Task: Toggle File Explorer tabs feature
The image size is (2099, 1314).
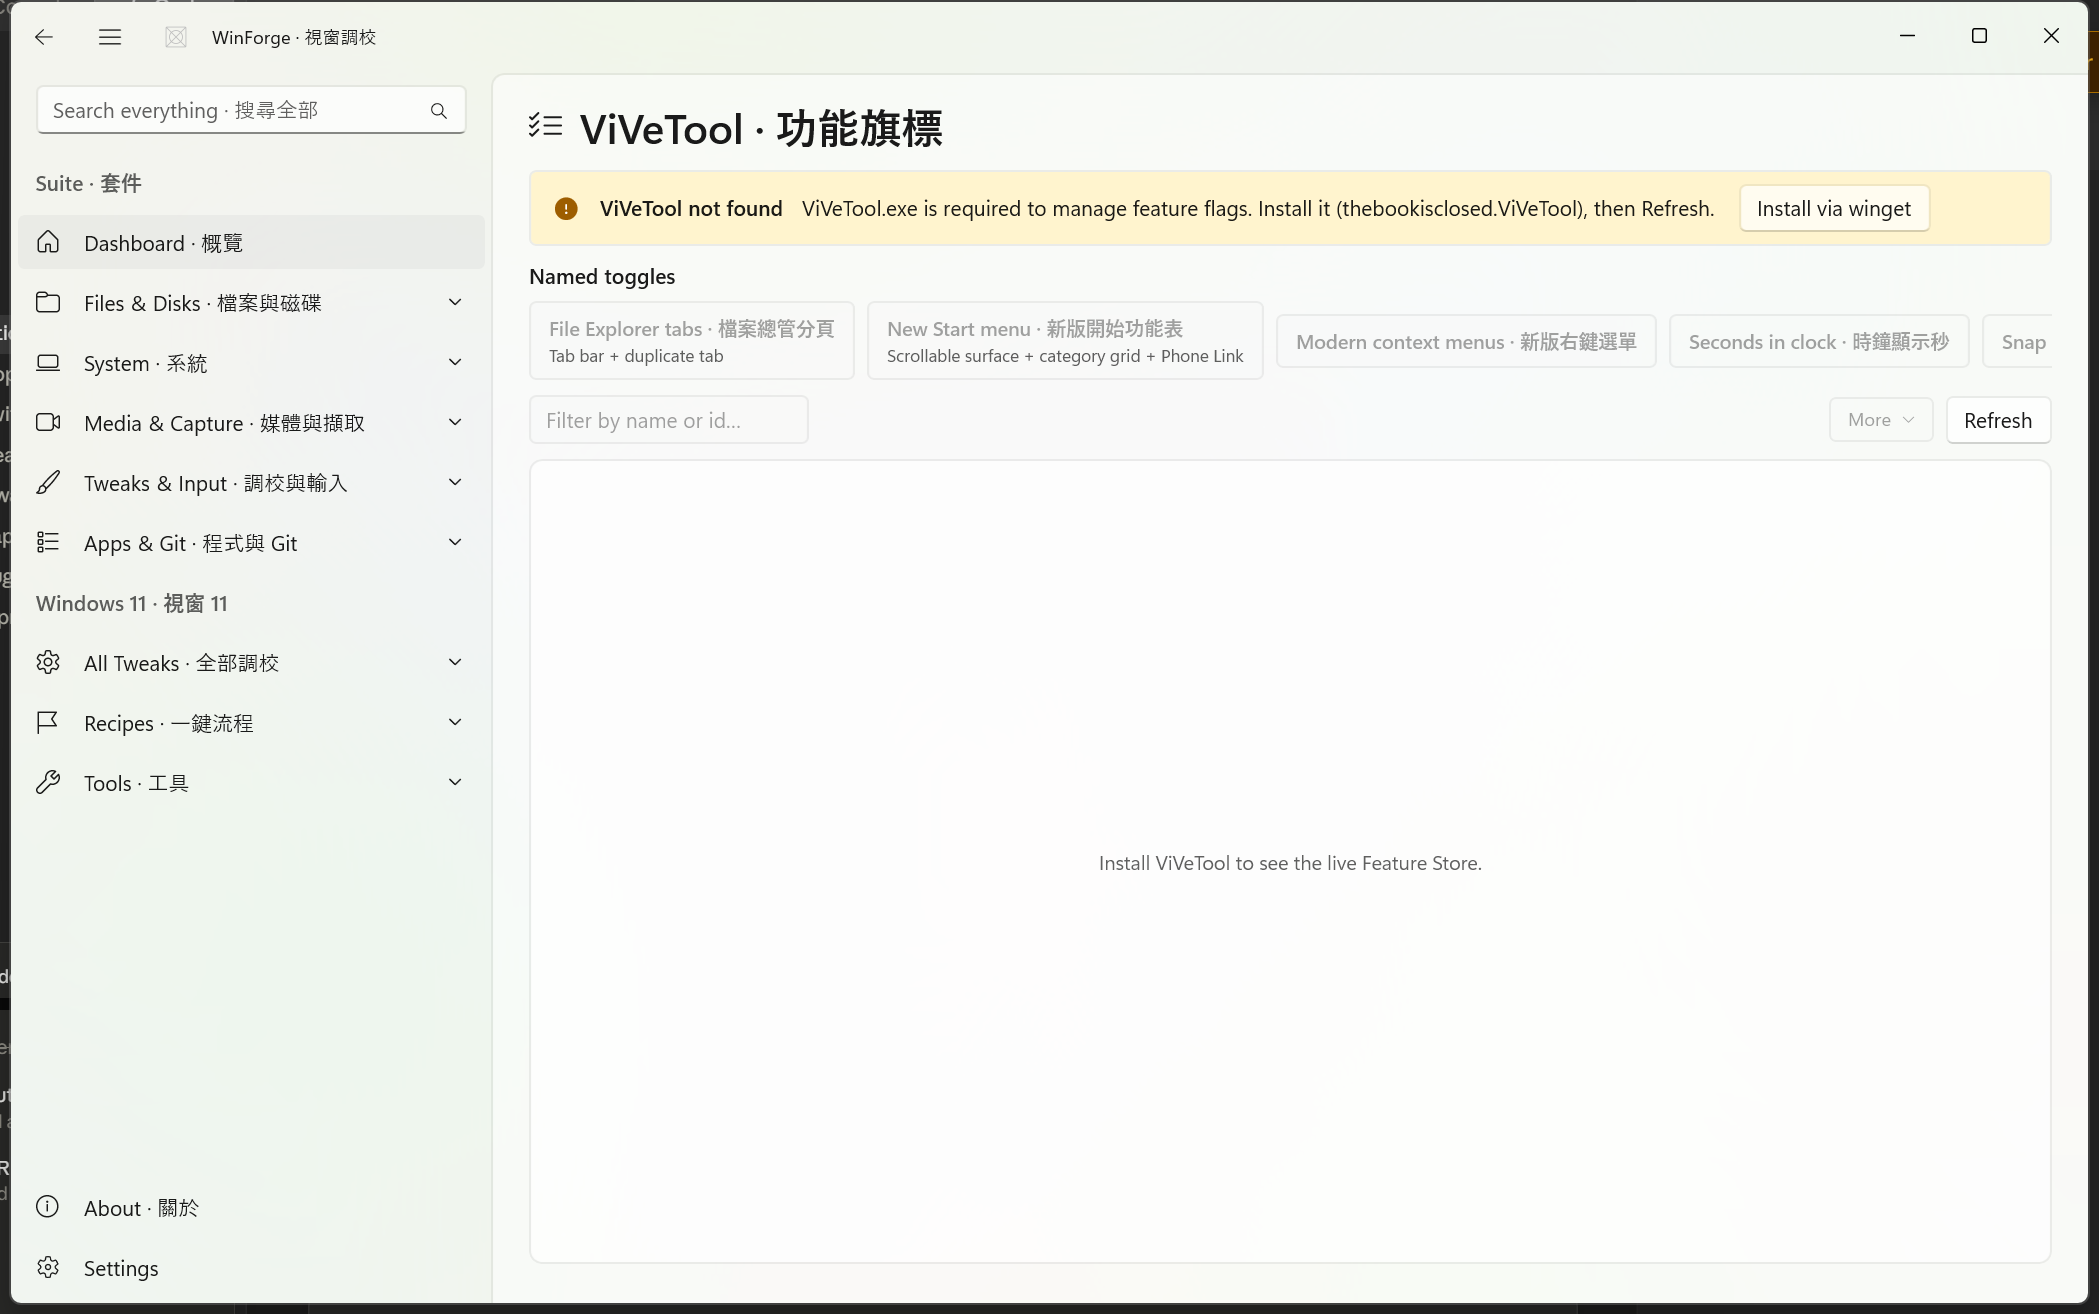Action: [691, 341]
